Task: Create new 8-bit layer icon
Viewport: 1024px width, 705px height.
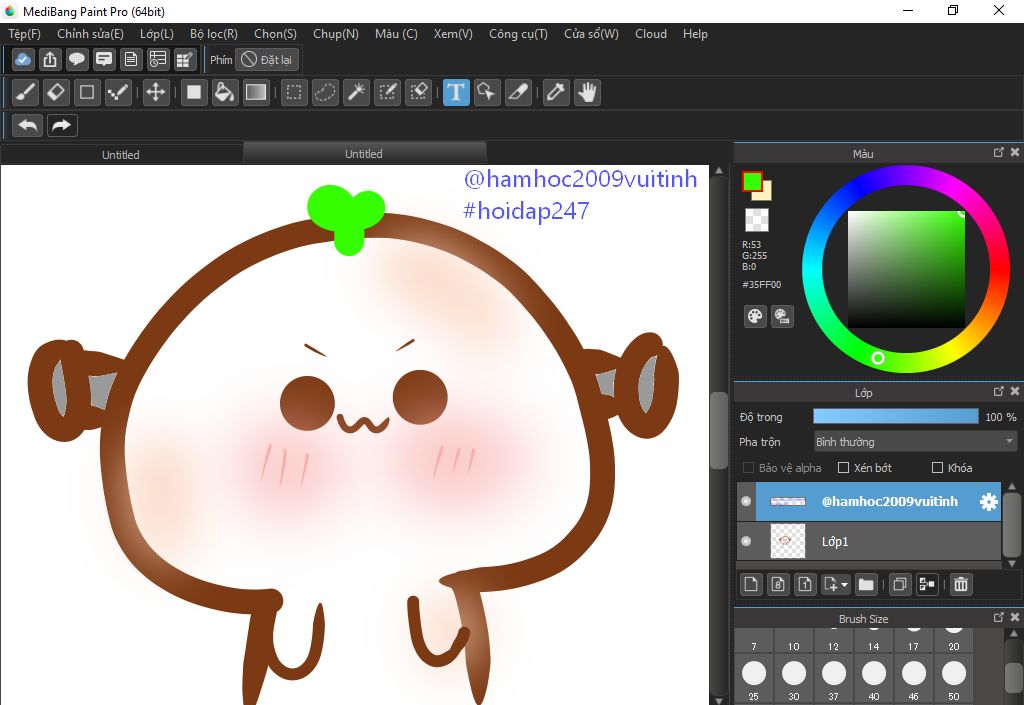Action: click(x=778, y=584)
